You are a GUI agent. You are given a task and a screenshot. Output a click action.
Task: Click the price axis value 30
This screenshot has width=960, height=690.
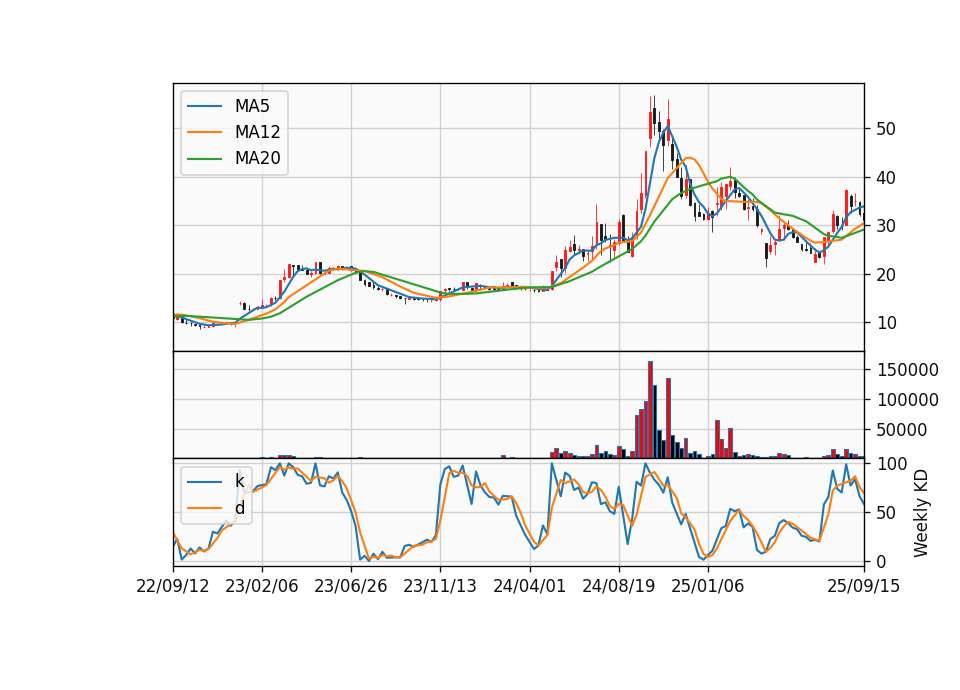click(x=886, y=226)
